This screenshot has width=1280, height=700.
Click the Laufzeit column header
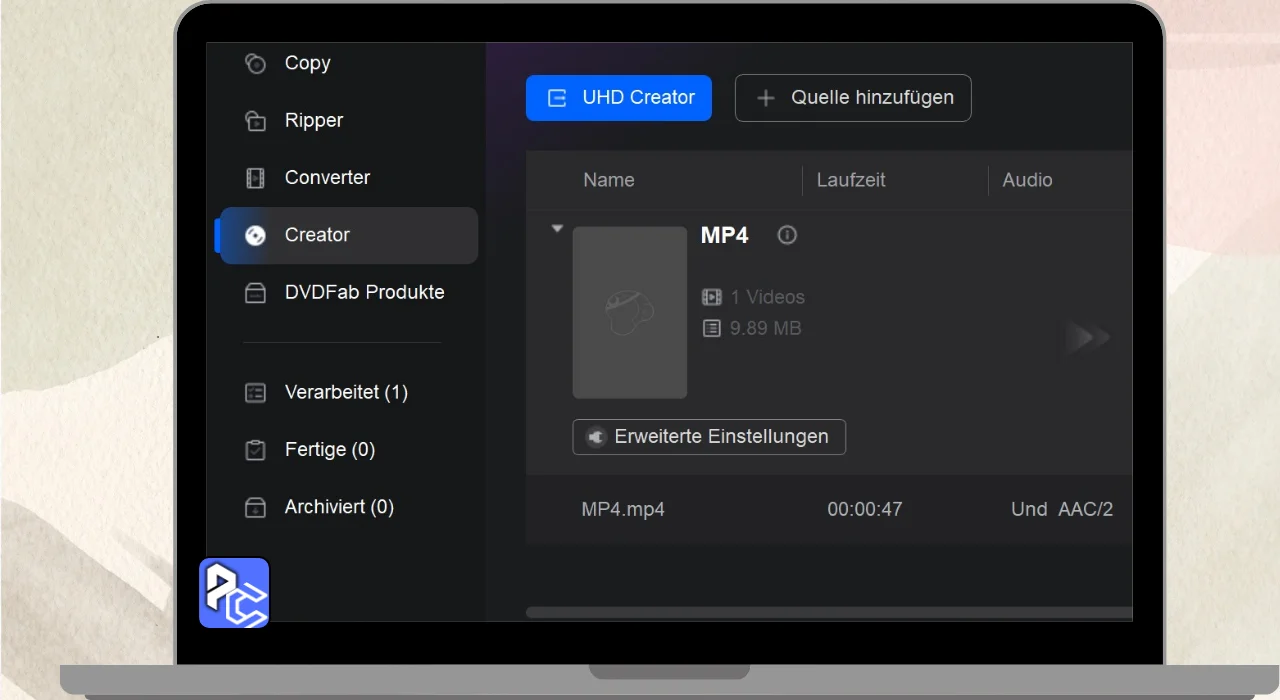tap(851, 181)
